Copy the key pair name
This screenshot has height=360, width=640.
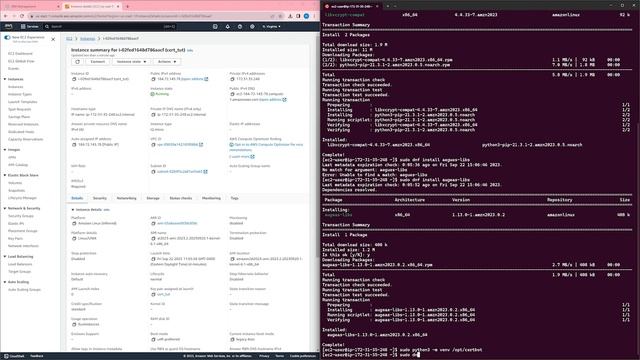tap(153, 294)
